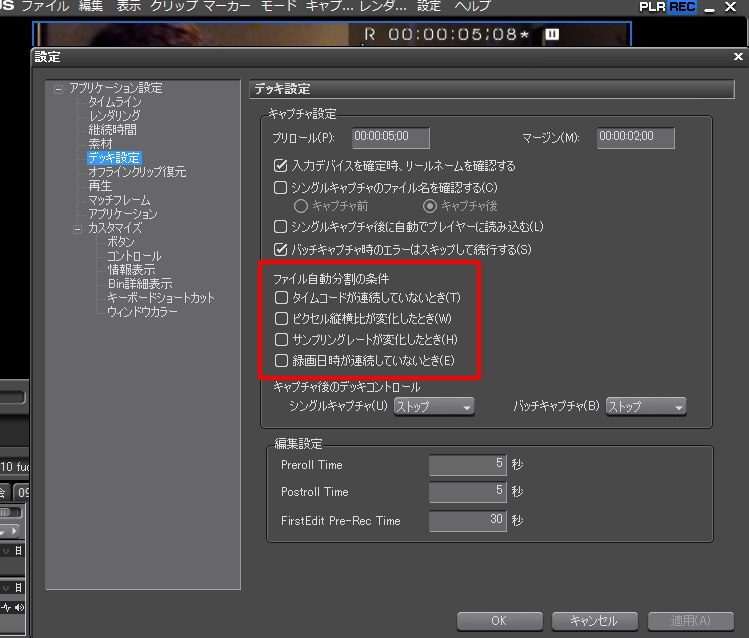Image resolution: width=749 pixels, height=638 pixels.
Task: Check 自動でプレイヤーに読み込む(L) option
Action: click(x=280, y=226)
